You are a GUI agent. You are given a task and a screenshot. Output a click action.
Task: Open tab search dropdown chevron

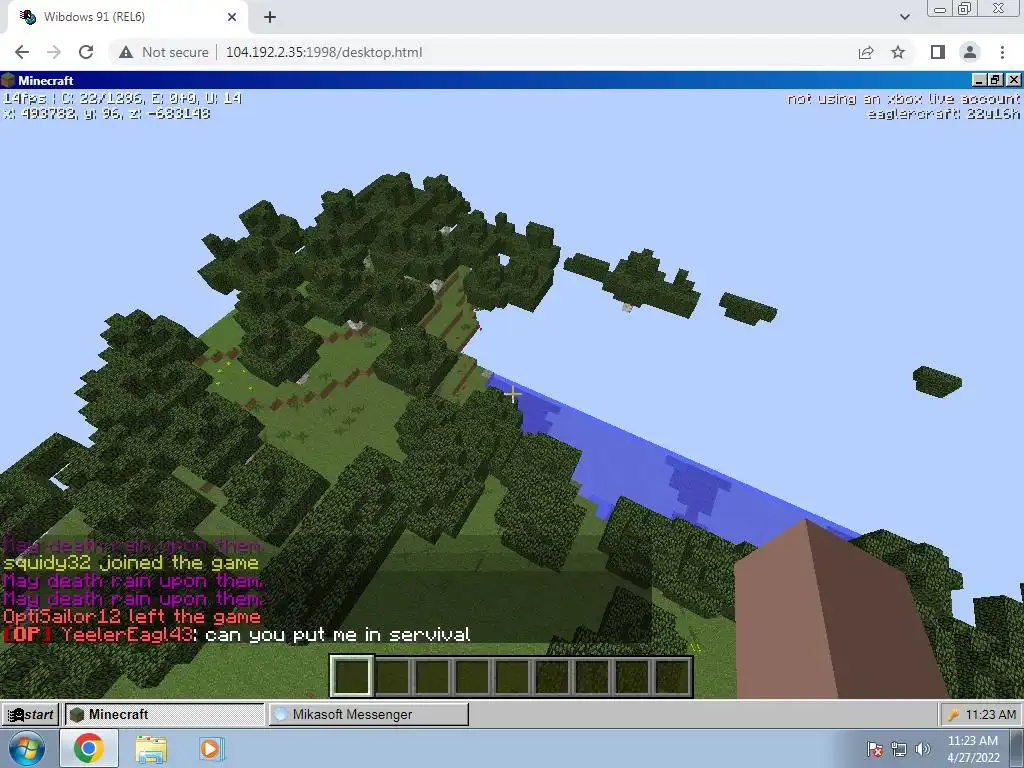[x=904, y=17]
